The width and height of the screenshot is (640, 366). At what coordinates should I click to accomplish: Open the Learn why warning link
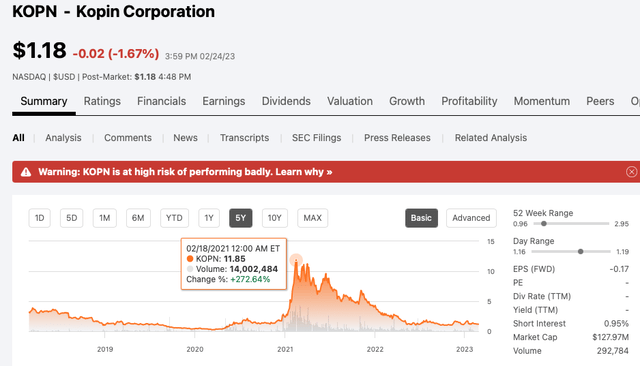point(304,172)
